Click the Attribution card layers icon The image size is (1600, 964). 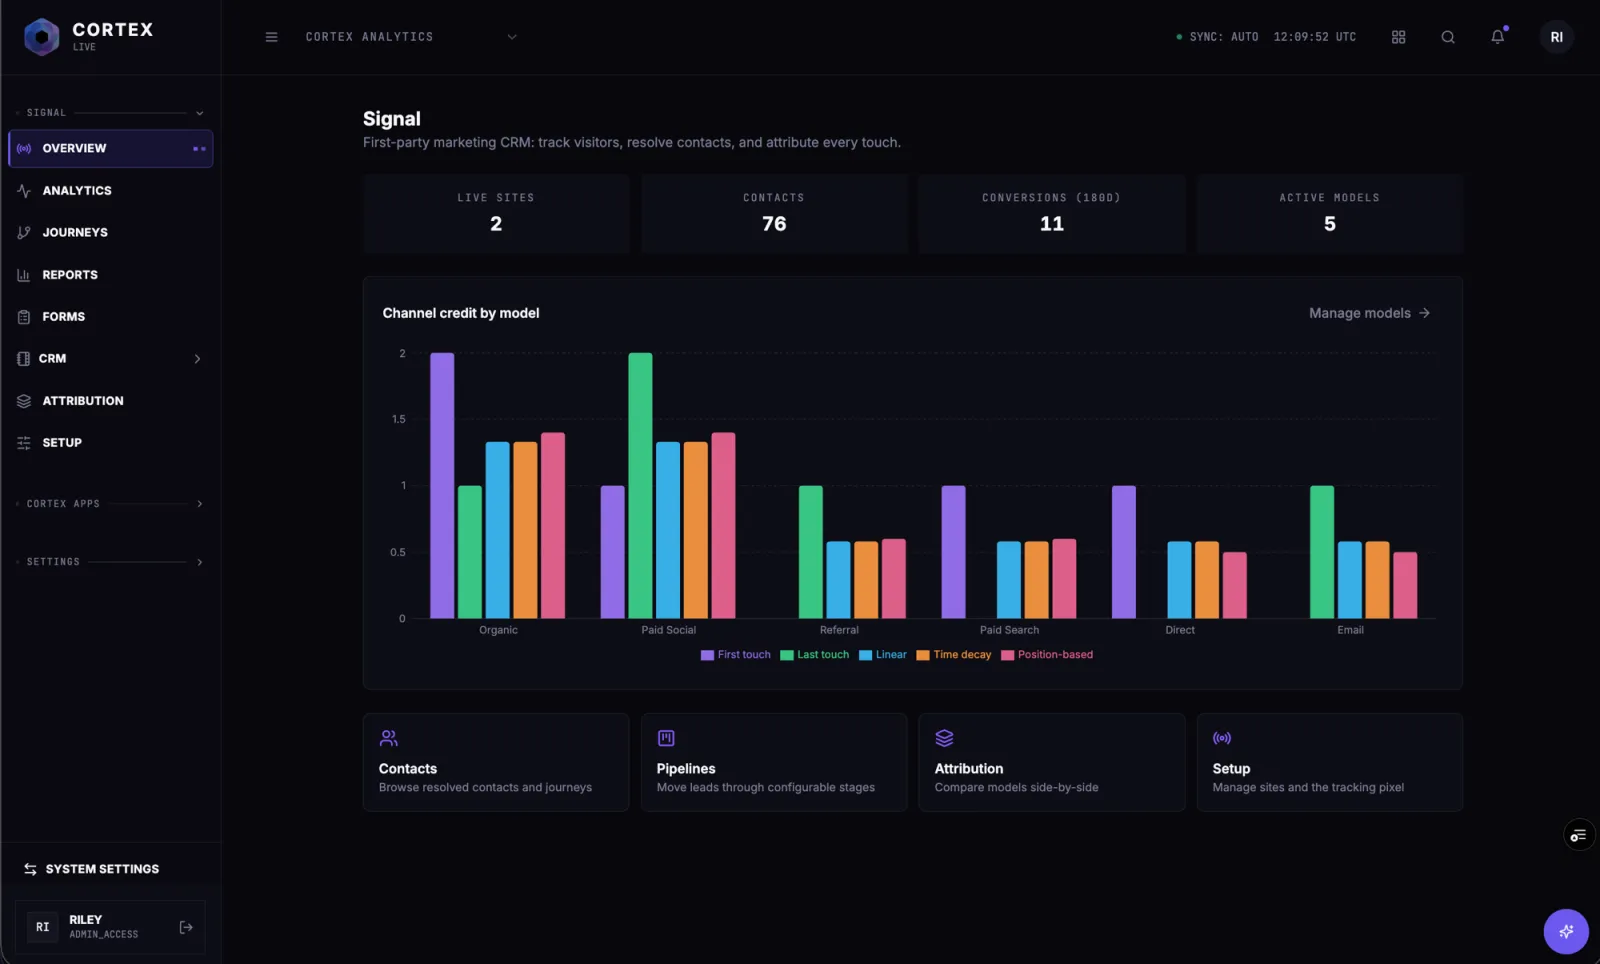click(x=944, y=738)
